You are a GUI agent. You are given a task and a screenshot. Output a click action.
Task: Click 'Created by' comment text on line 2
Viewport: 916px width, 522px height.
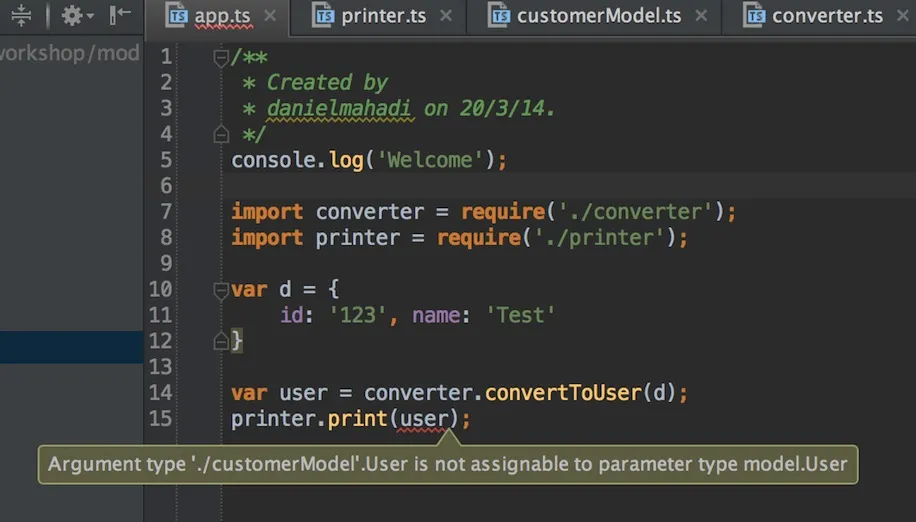pyautogui.click(x=327, y=82)
